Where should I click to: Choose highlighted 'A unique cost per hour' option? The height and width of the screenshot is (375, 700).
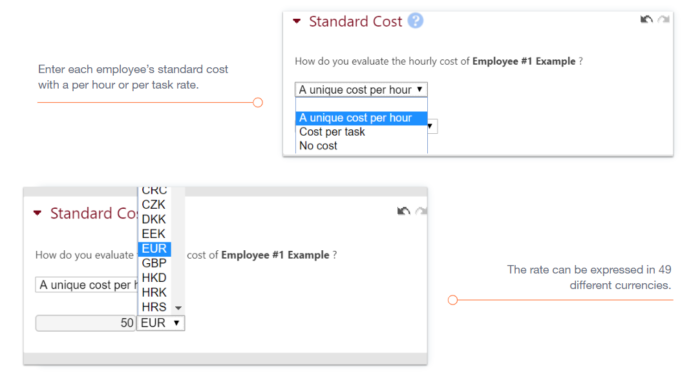tap(361, 118)
